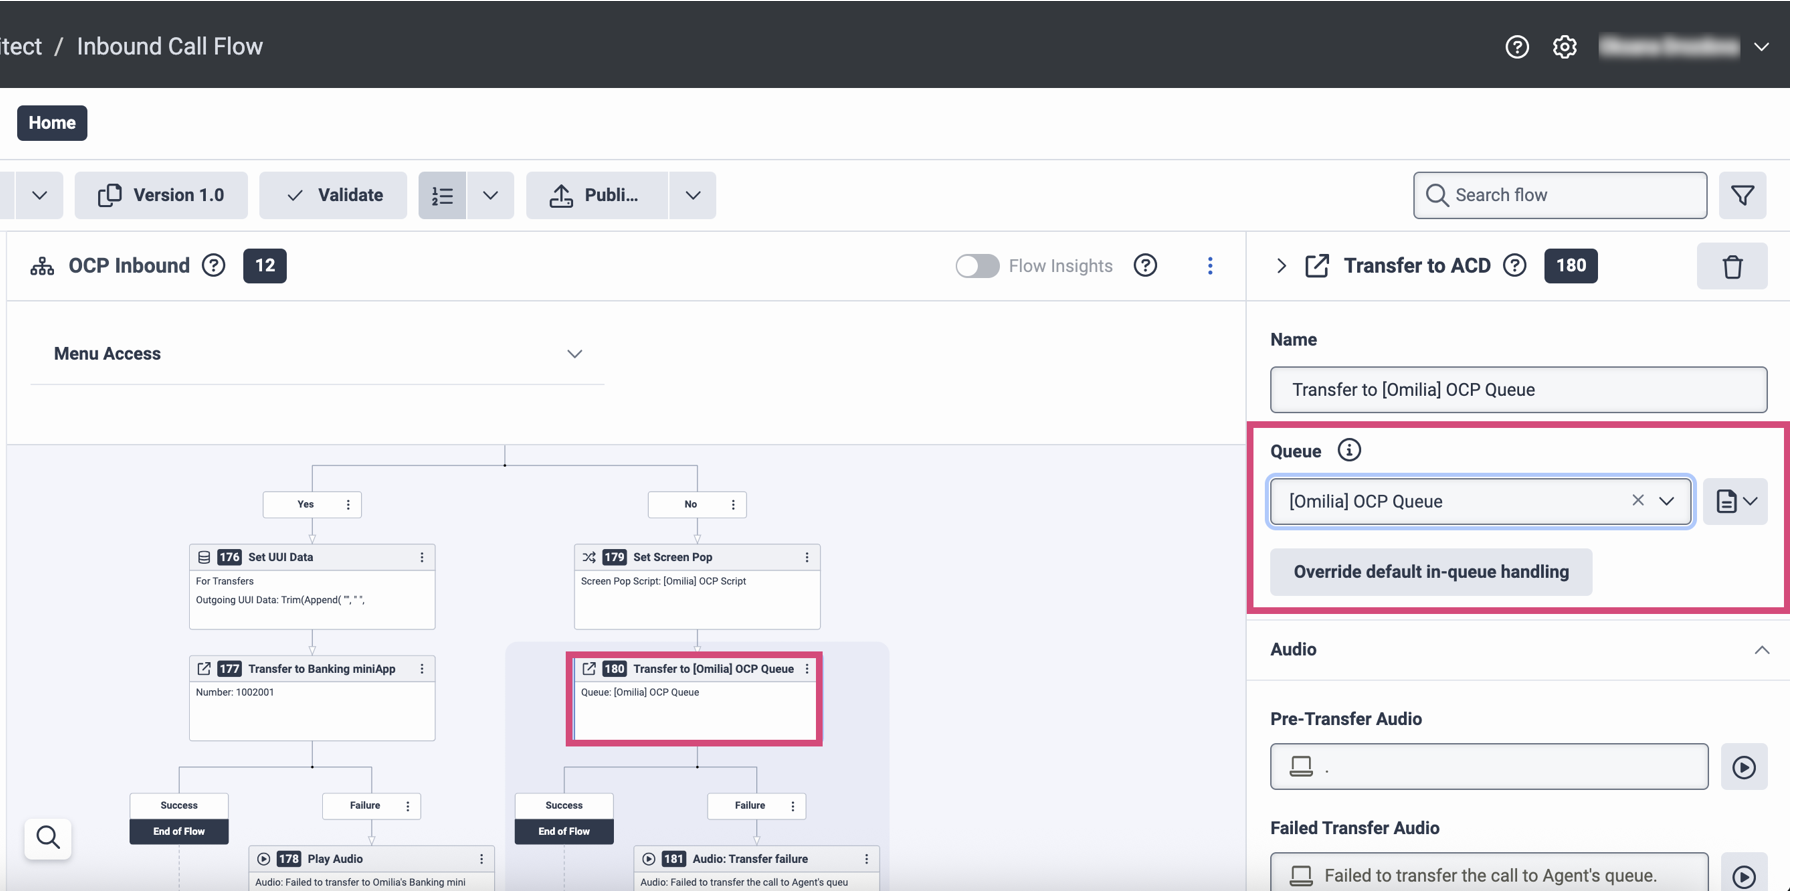Toggle the Flow Insights switch
The width and height of the screenshot is (1793, 894).
977,266
